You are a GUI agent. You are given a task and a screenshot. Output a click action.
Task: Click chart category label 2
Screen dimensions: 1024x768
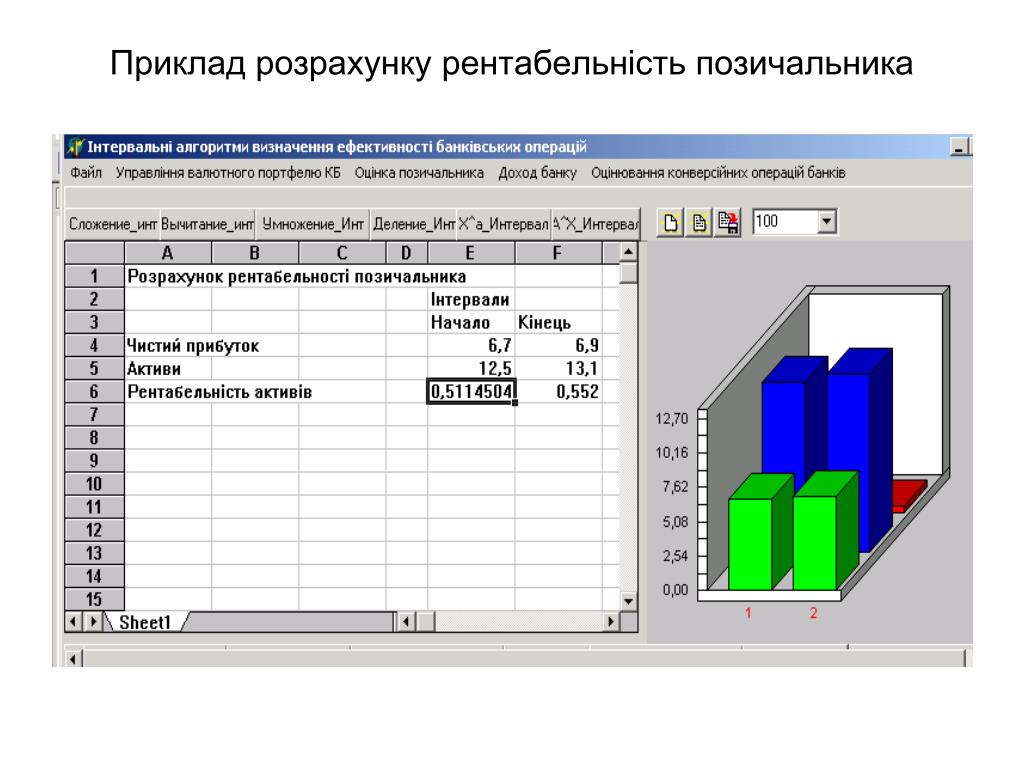click(x=814, y=613)
